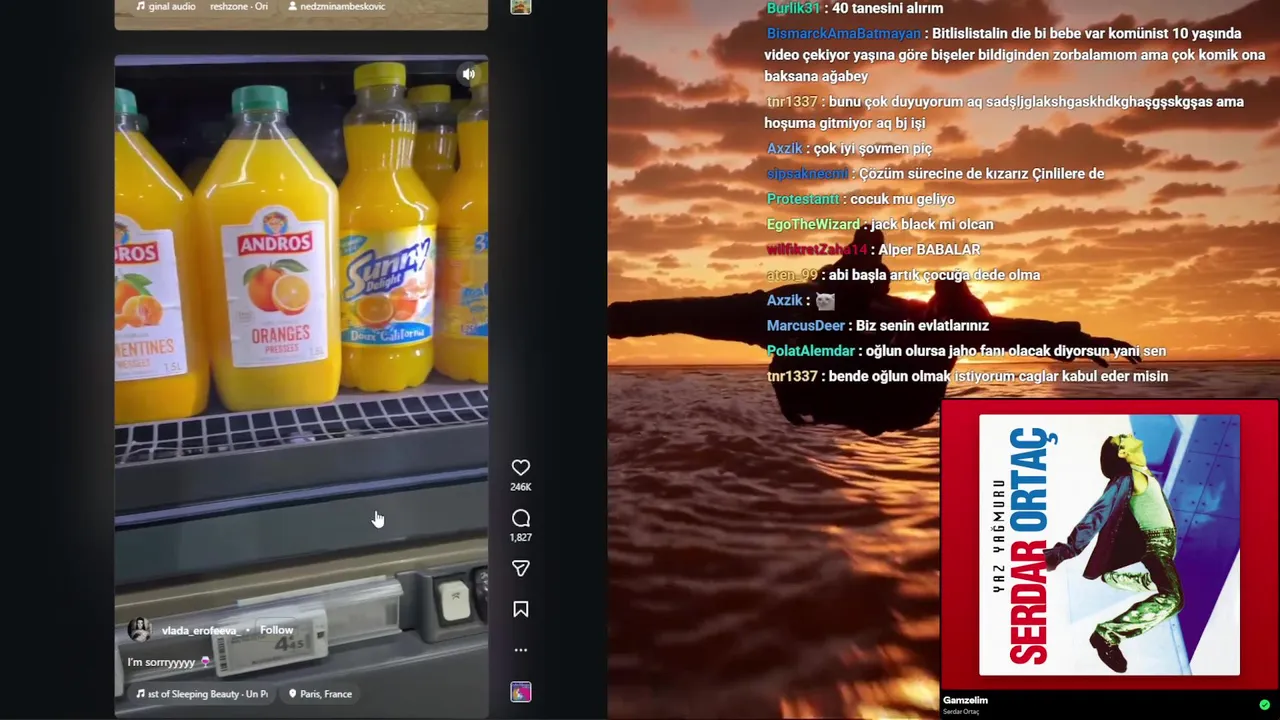Click the cat emote in Axzik's message
This screenshot has height=720, width=1280.
coord(825,301)
